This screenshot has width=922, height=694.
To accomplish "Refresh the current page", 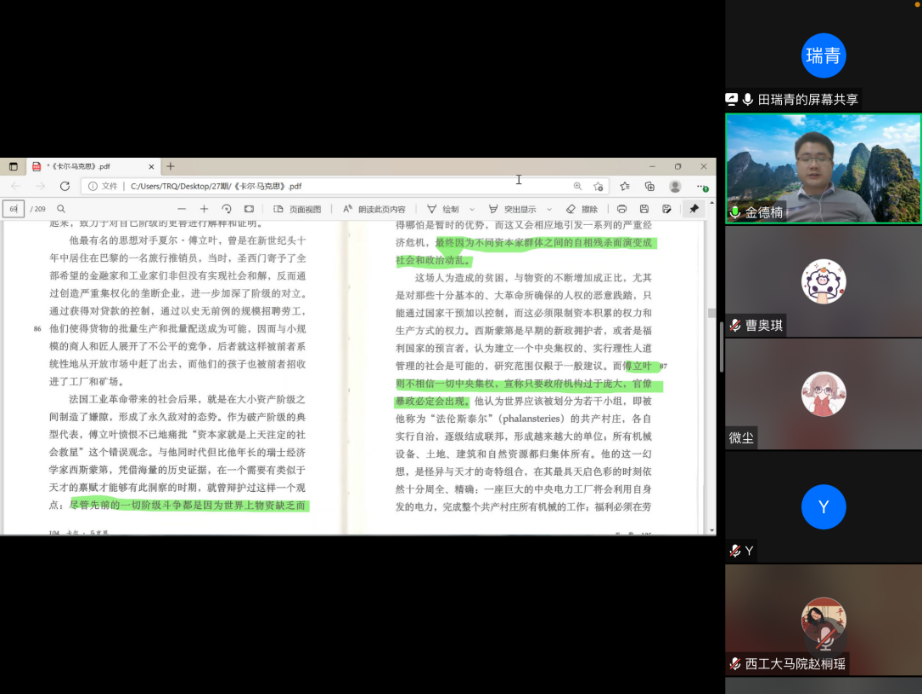I will pos(65,186).
